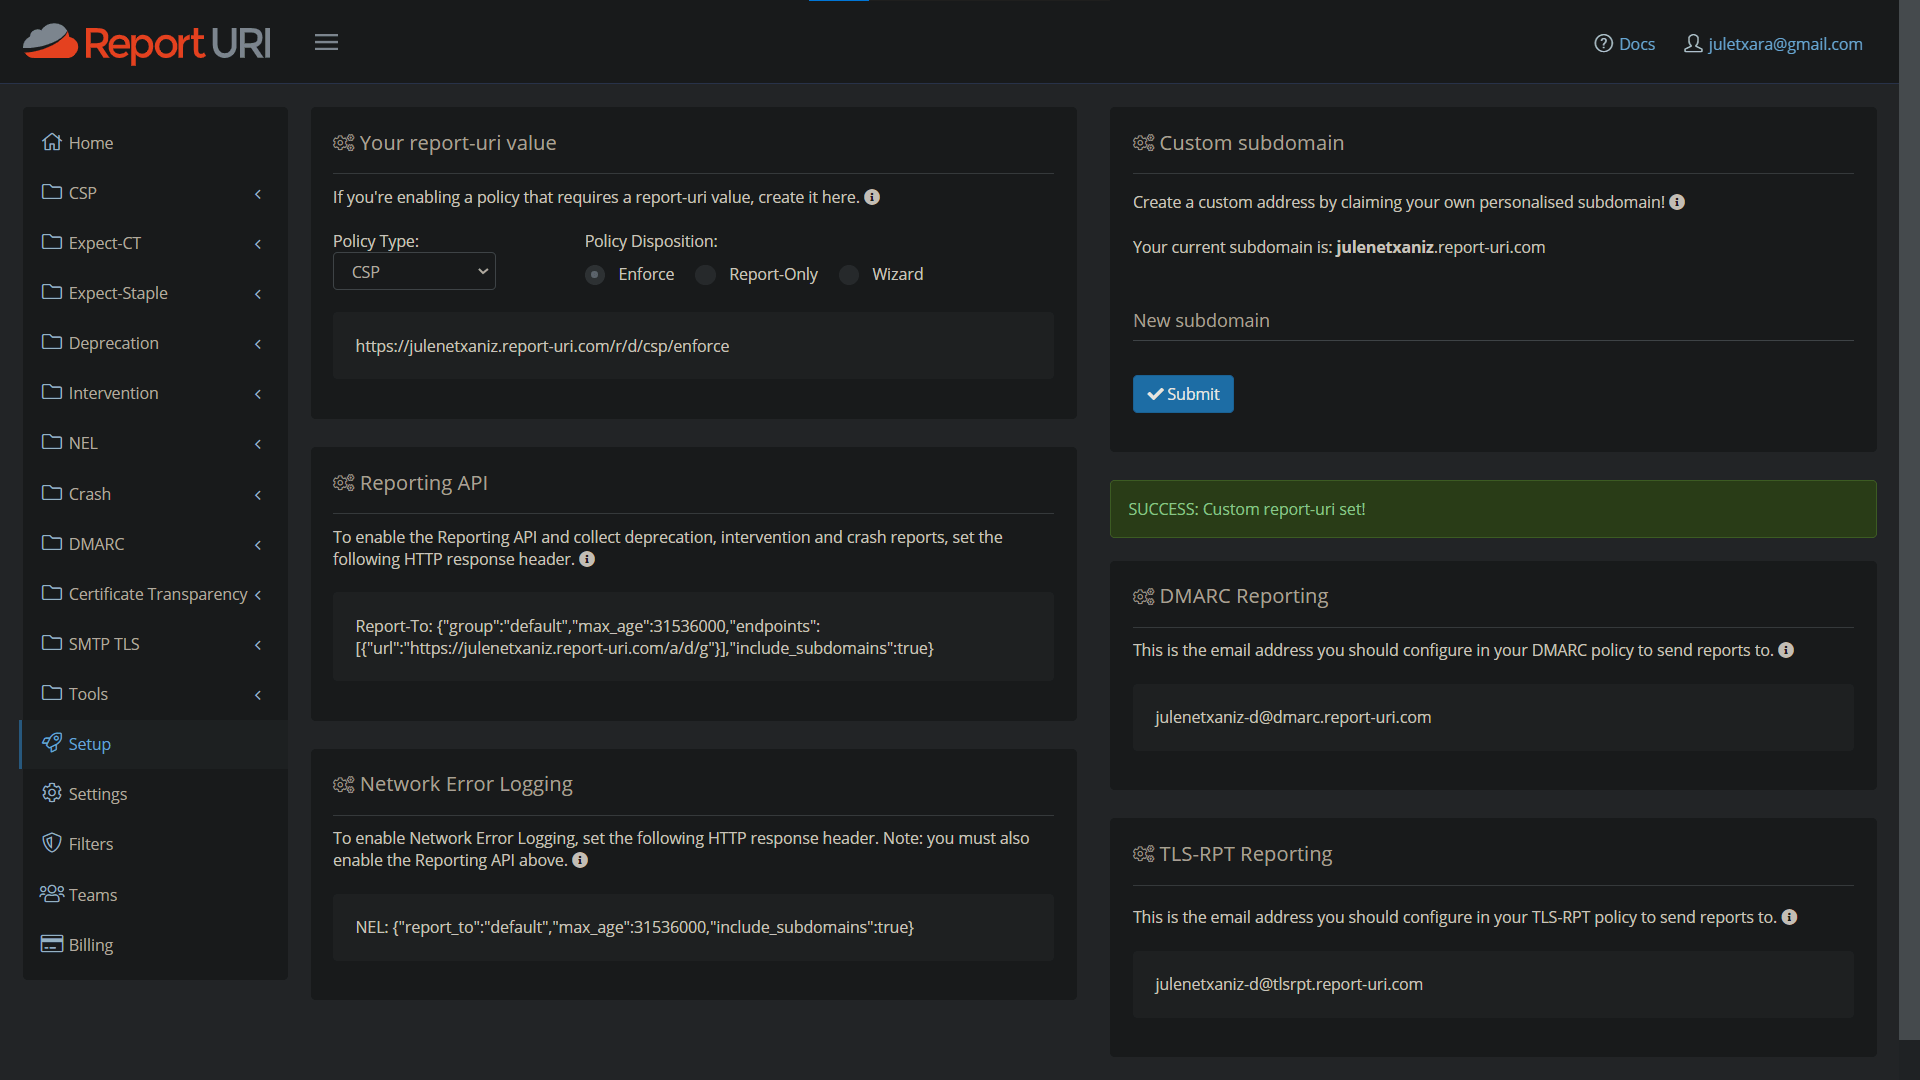Open the Home page from sidebar
The image size is (1920, 1080).
point(90,142)
